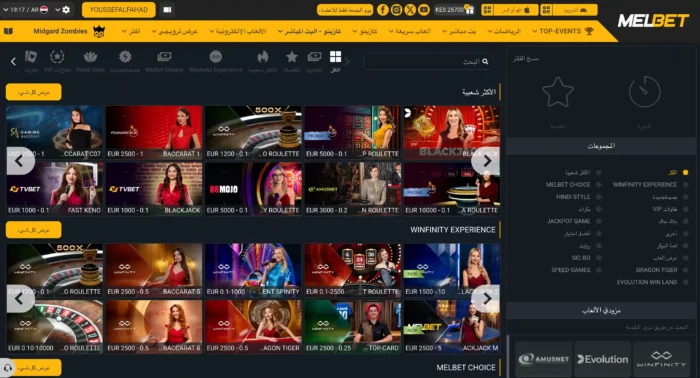Click show-all button for Winfinity Experience section
The width and height of the screenshot is (700, 378).
pos(33,230)
